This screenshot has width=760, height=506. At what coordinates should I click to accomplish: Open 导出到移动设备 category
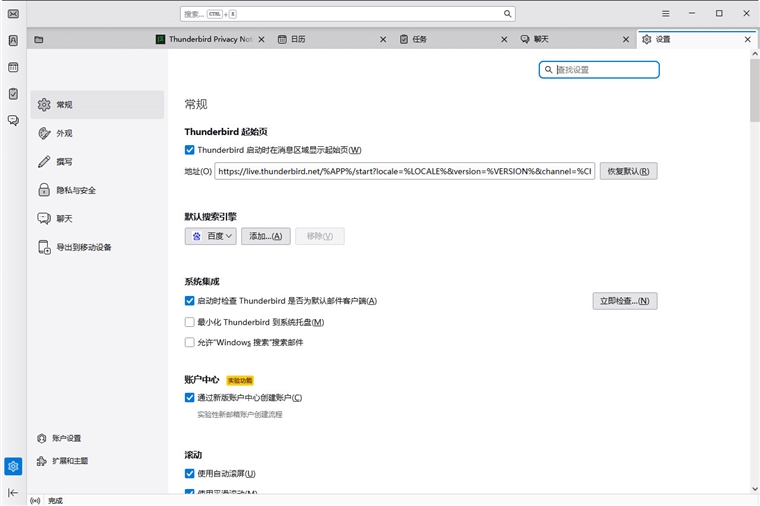[x=97, y=247]
